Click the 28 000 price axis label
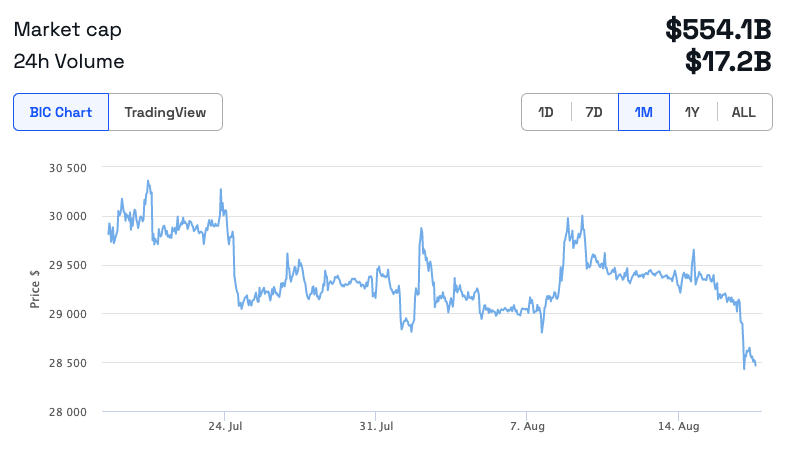791x459 pixels. [x=68, y=412]
